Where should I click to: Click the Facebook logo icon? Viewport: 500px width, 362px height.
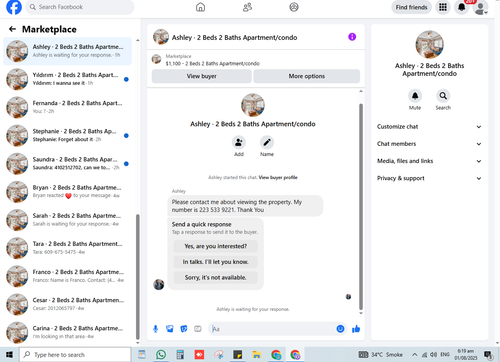(x=14, y=7)
